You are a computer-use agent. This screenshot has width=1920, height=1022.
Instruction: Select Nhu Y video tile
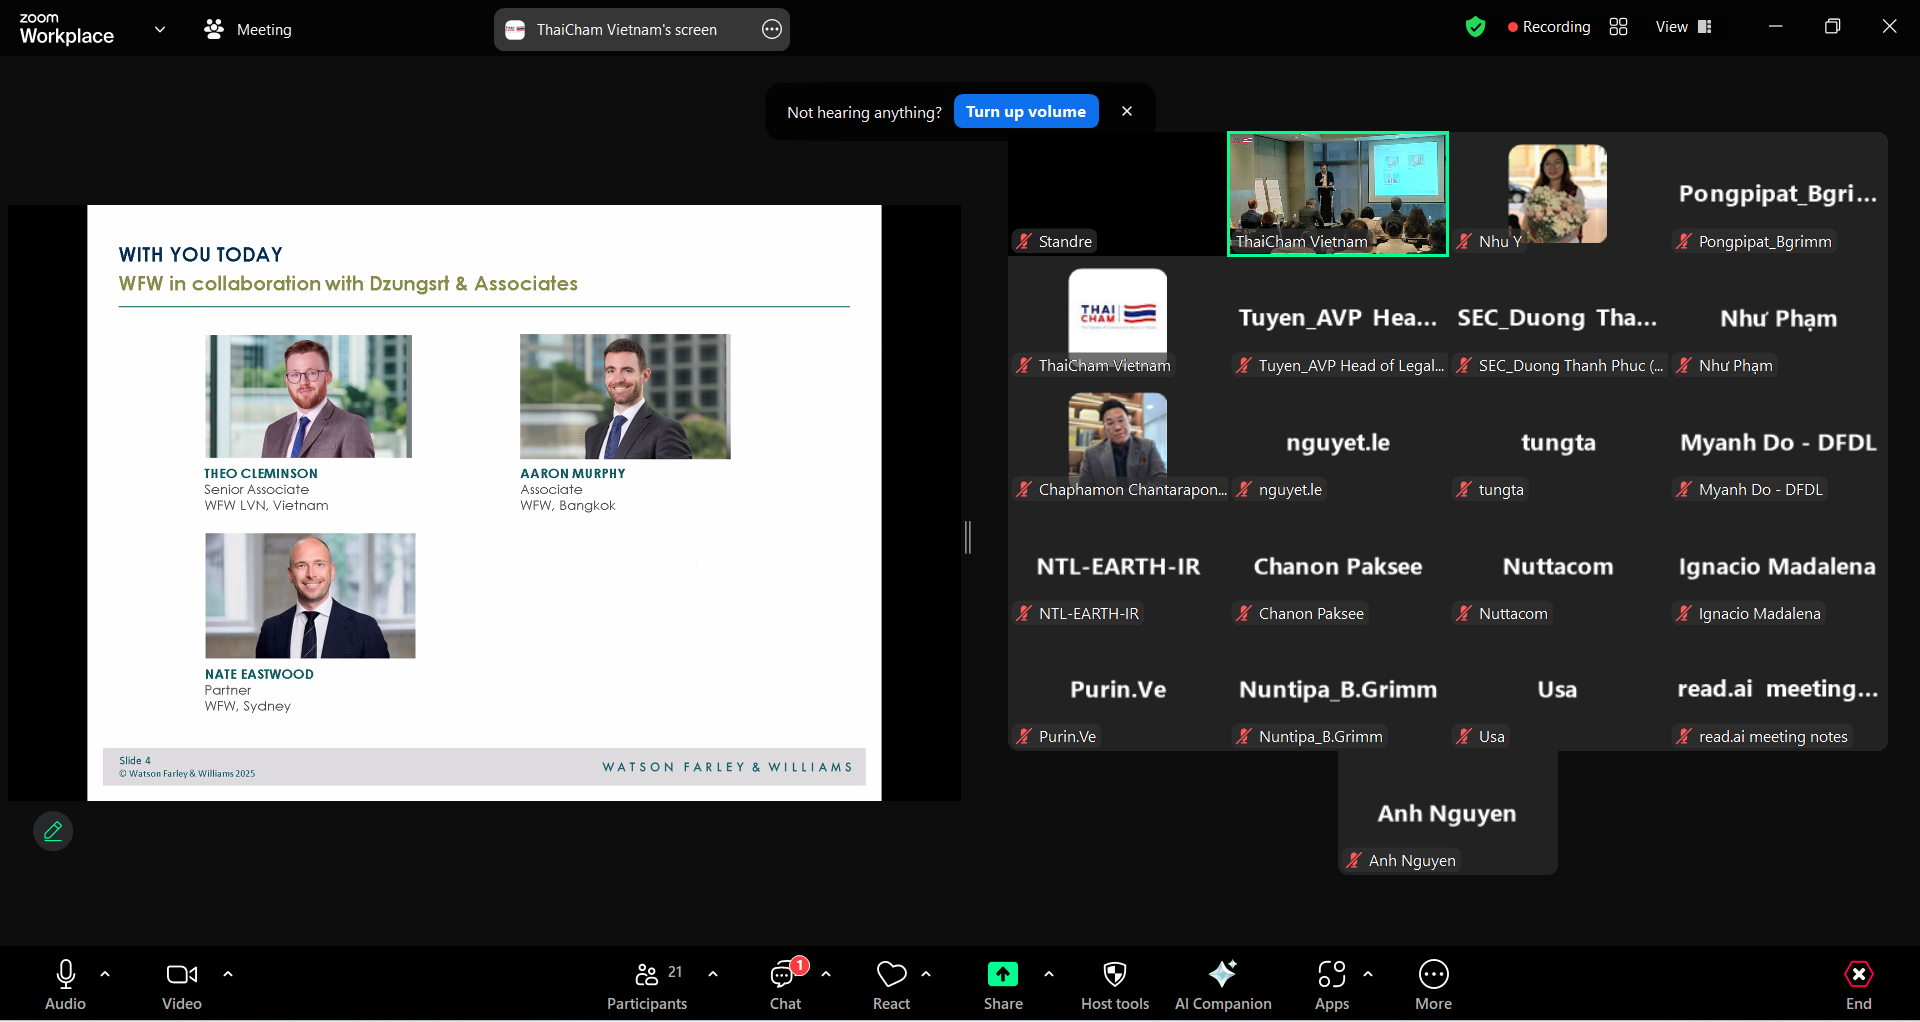[x=1558, y=194]
